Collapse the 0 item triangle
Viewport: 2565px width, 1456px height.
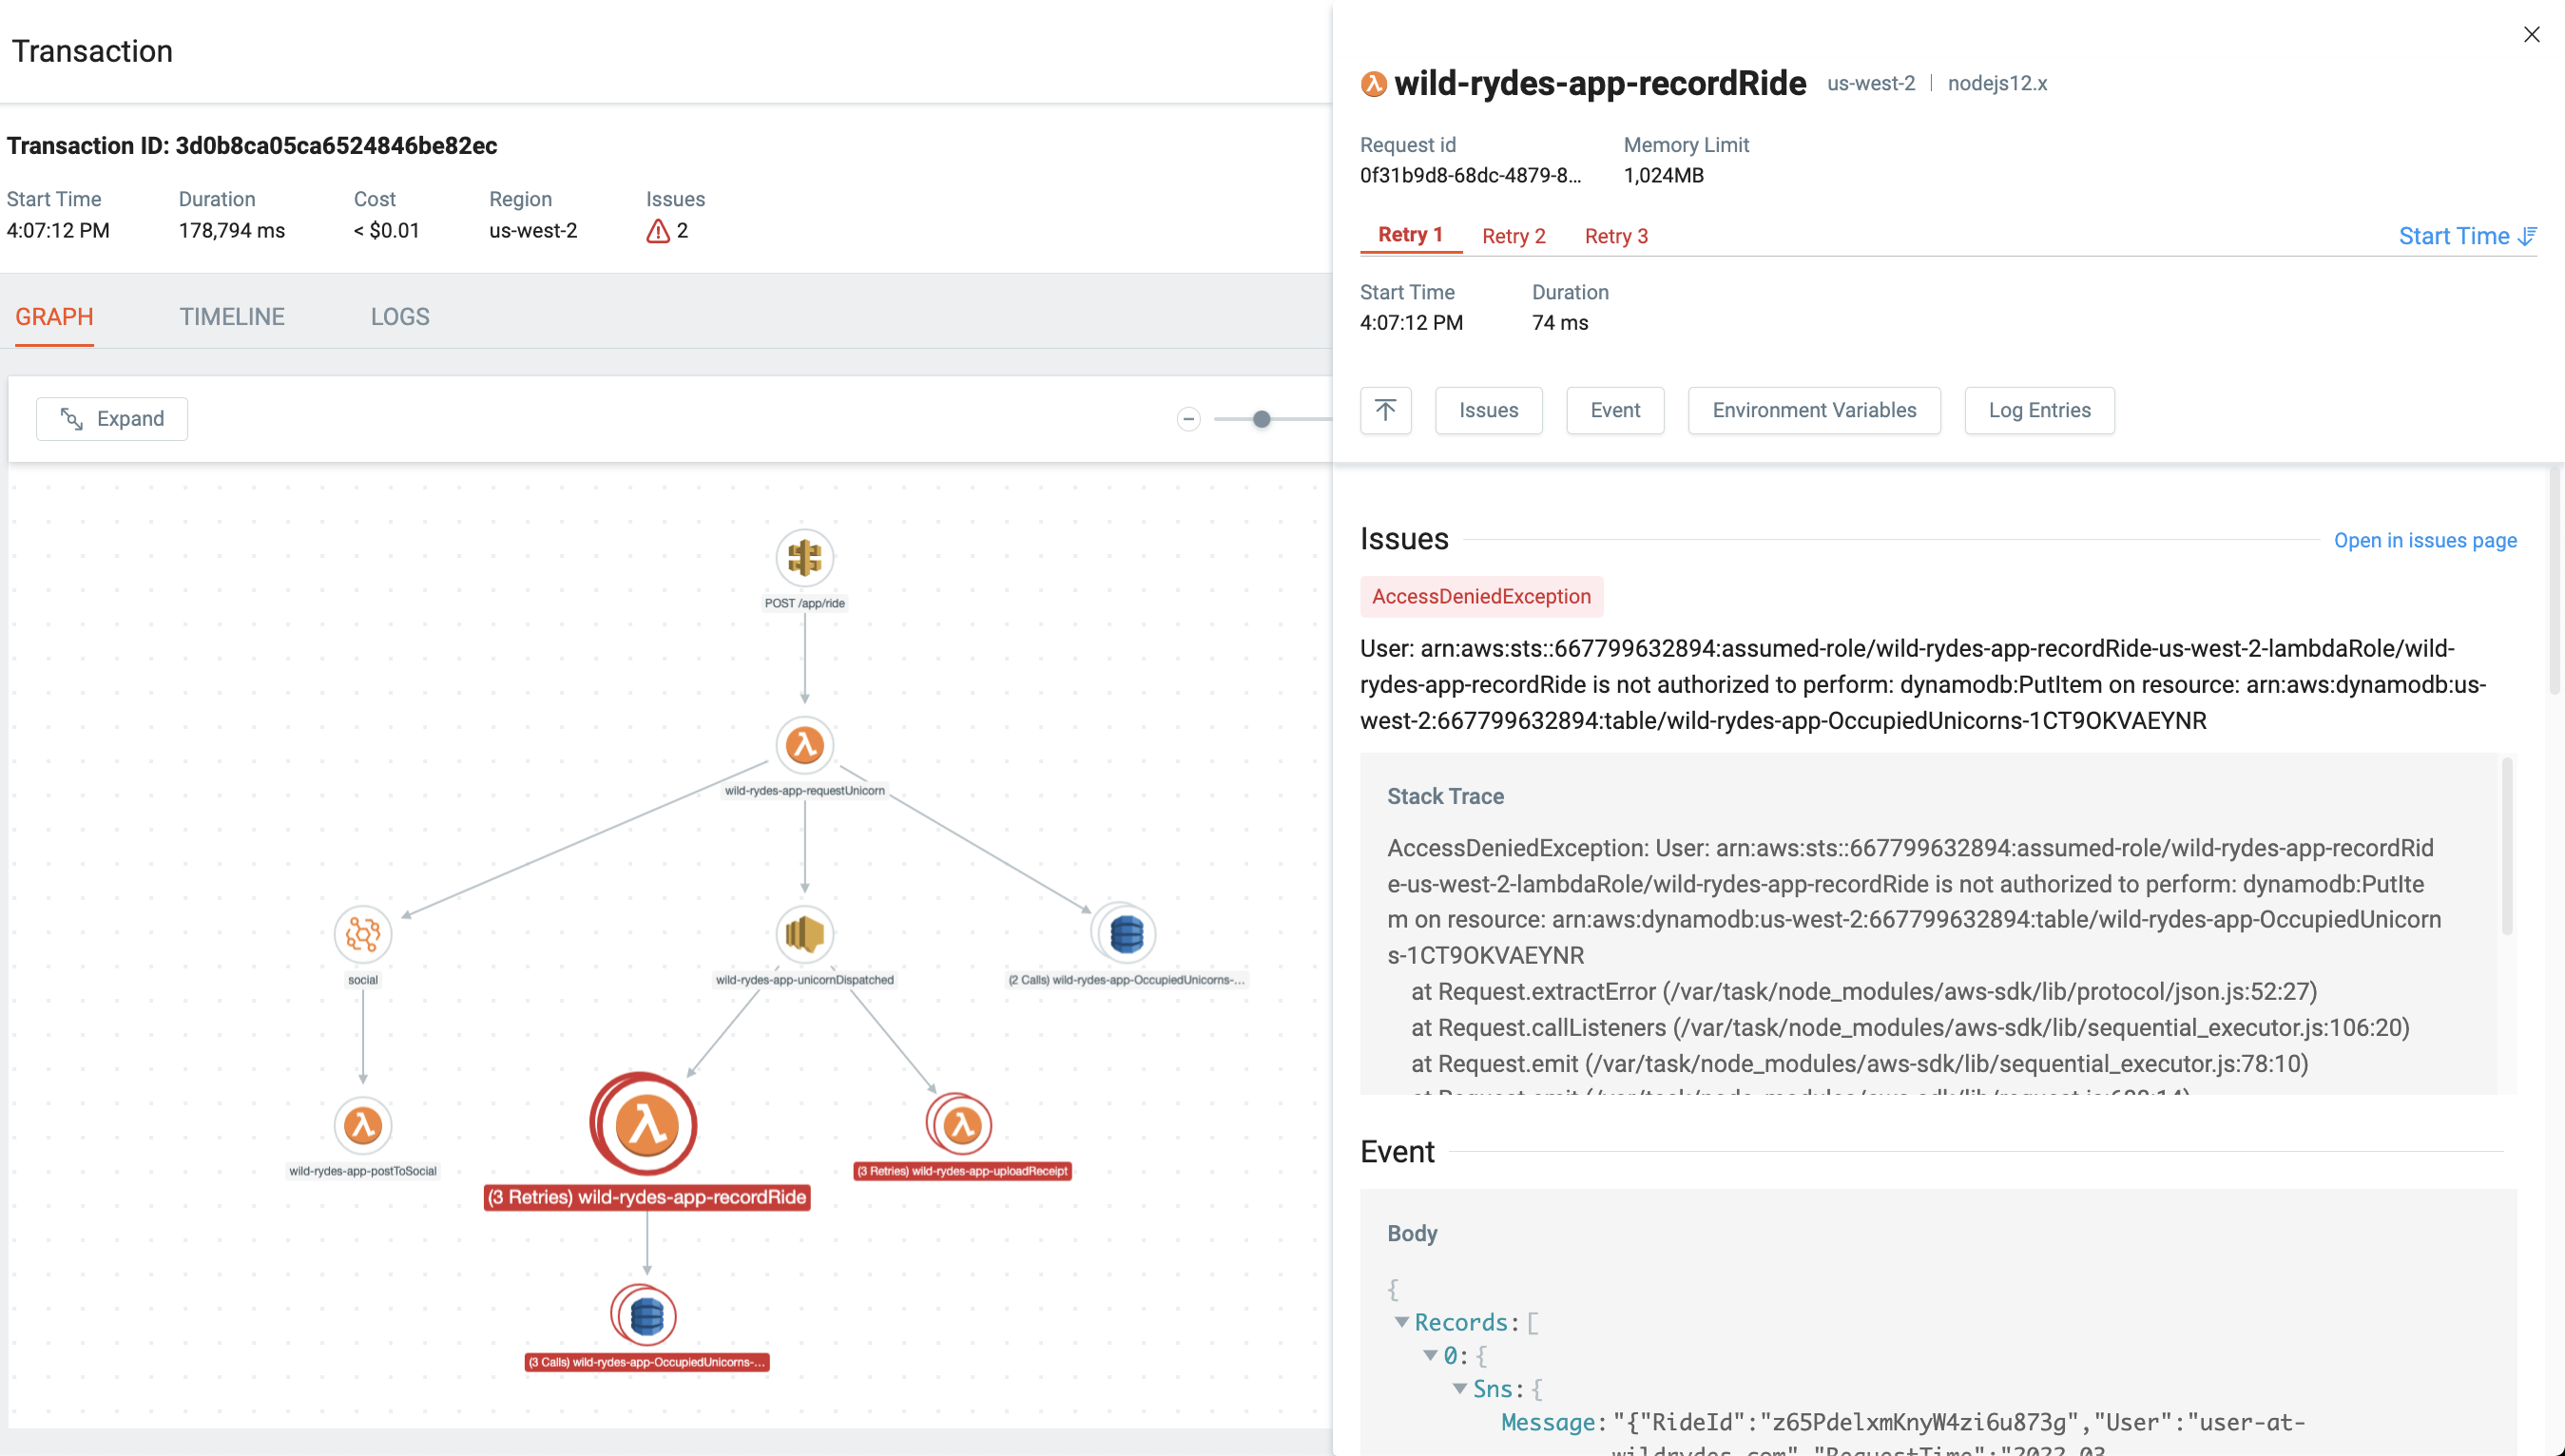[x=1430, y=1355]
